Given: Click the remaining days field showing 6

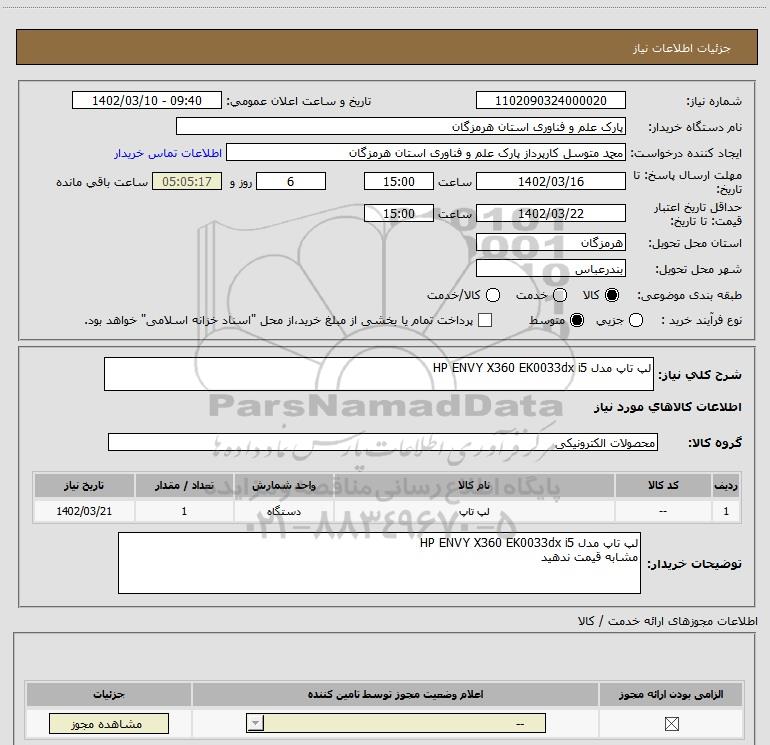Looking at the screenshot, I should [291, 181].
